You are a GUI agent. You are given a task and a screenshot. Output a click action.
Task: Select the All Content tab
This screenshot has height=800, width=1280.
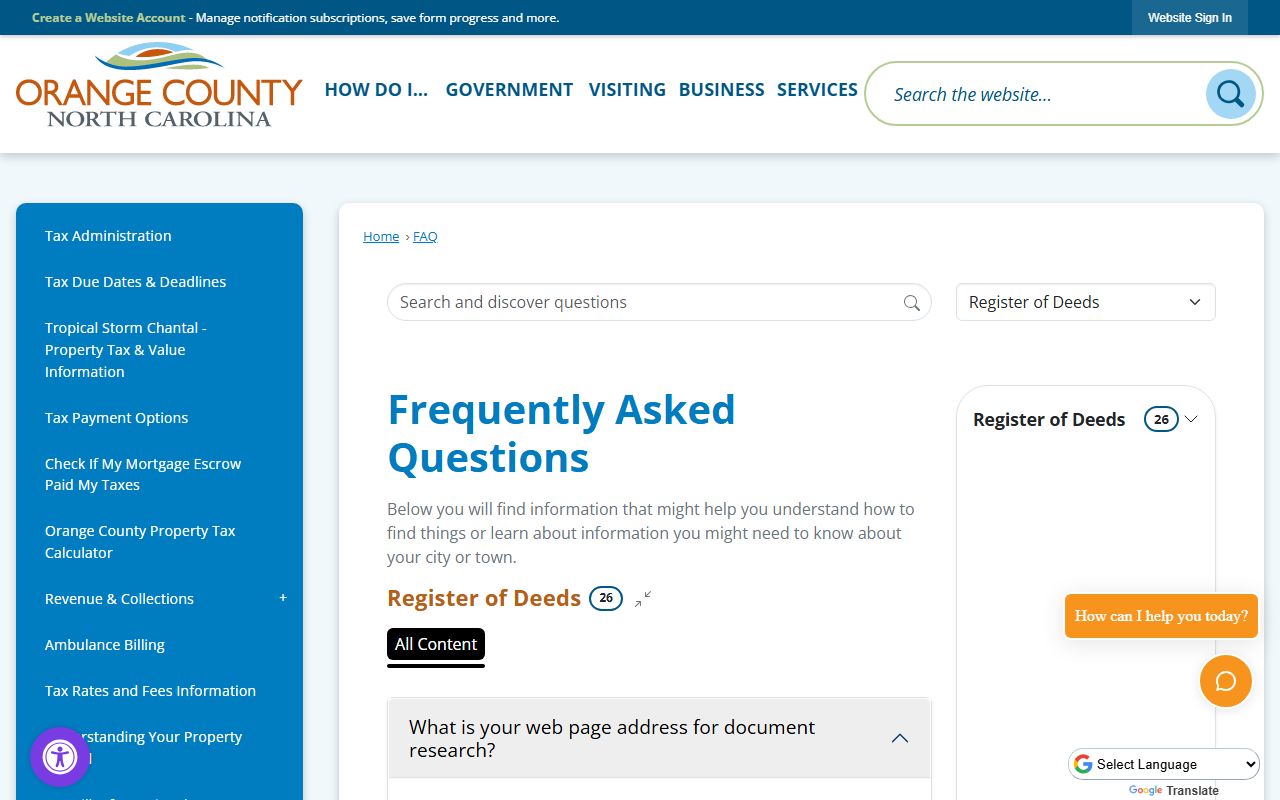click(436, 645)
